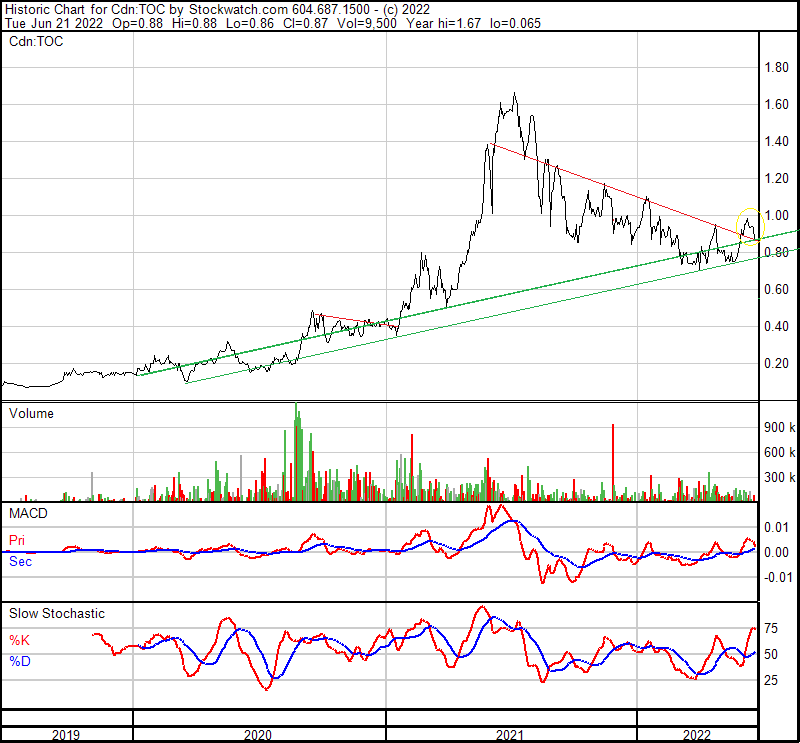Viewport: 800px width, 743px height.
Task: Click the 'Hi=0.88' high value
Action: [194, 23]
